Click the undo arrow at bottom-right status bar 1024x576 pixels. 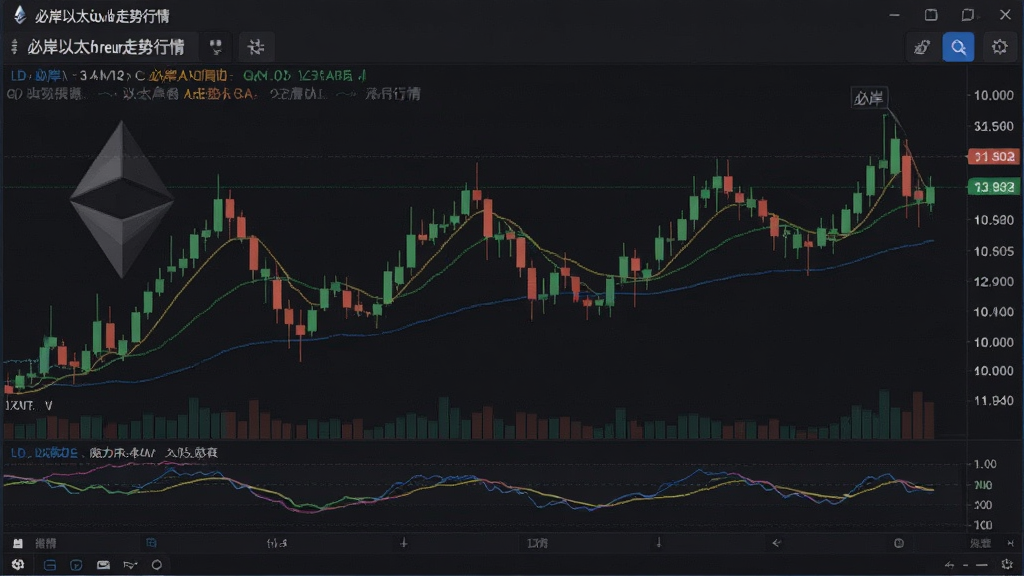click(950, 565)
